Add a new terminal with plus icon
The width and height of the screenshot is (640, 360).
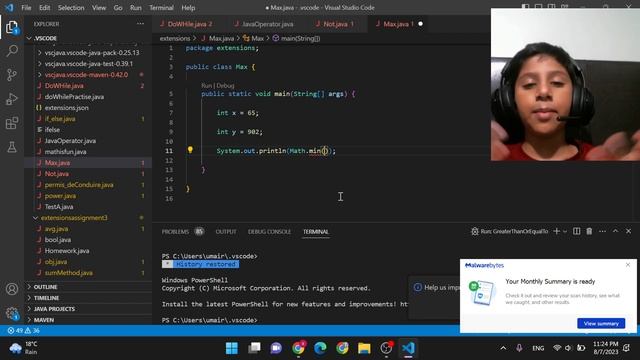(556, 231)
